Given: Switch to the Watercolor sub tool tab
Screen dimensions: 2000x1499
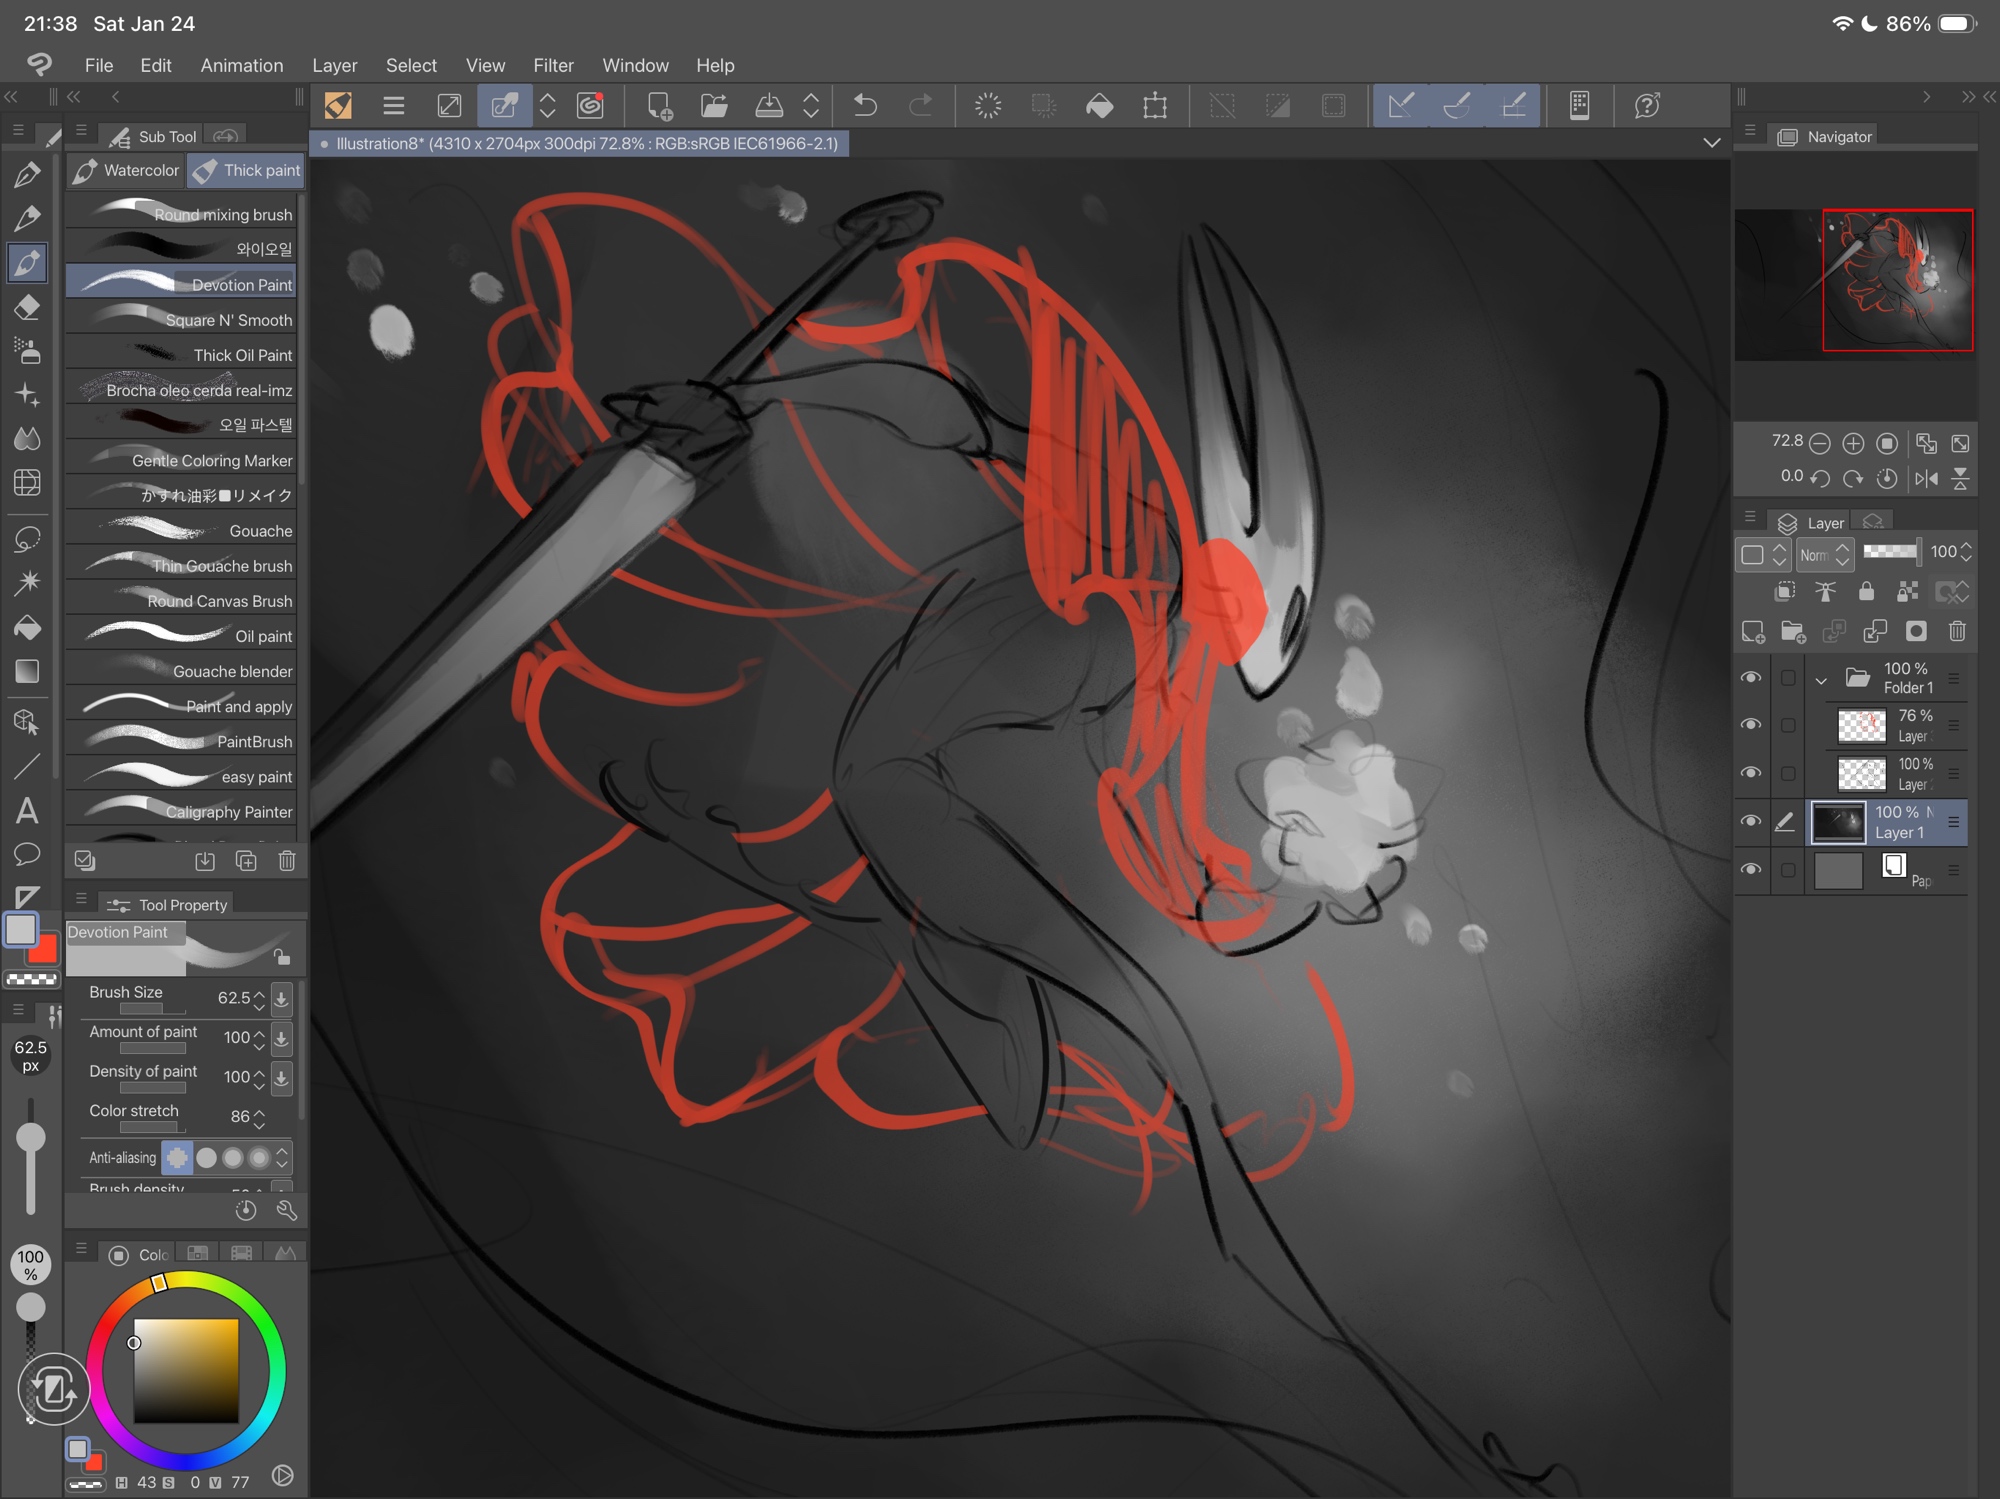Looking at the screenshot, I should (x=127, y=170).
